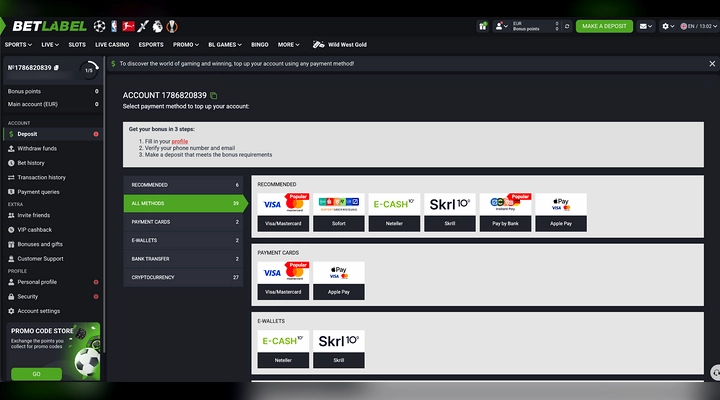Click the Bonus points balance row in the sidebar
The width and height of the screenshot is (720, 400).
52,91
